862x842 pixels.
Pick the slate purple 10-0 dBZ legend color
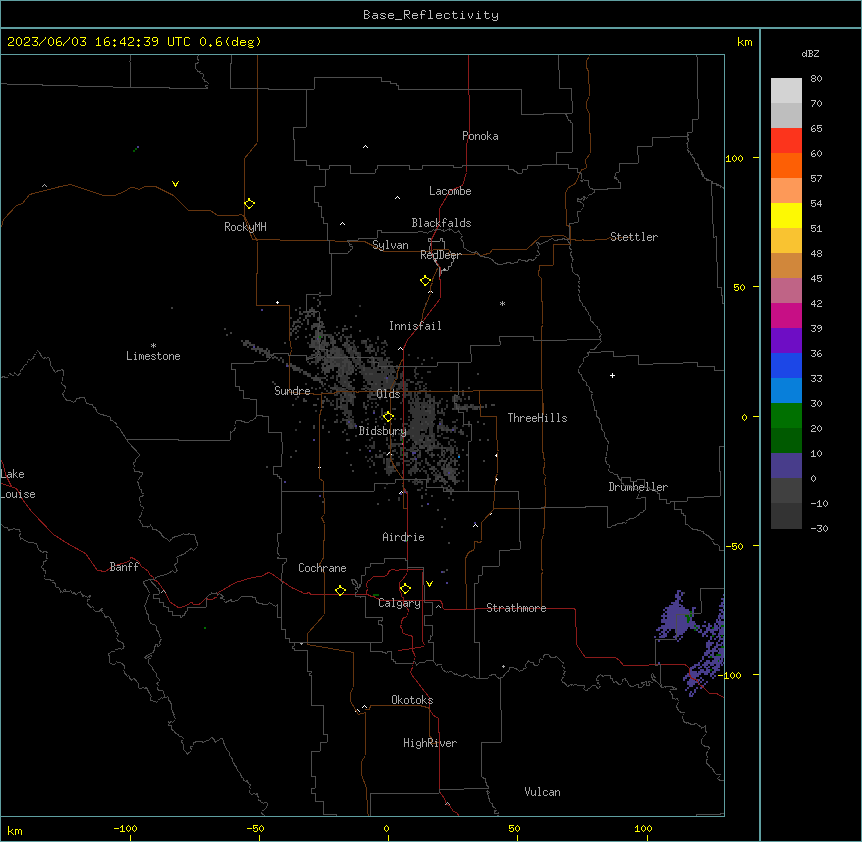786,466
